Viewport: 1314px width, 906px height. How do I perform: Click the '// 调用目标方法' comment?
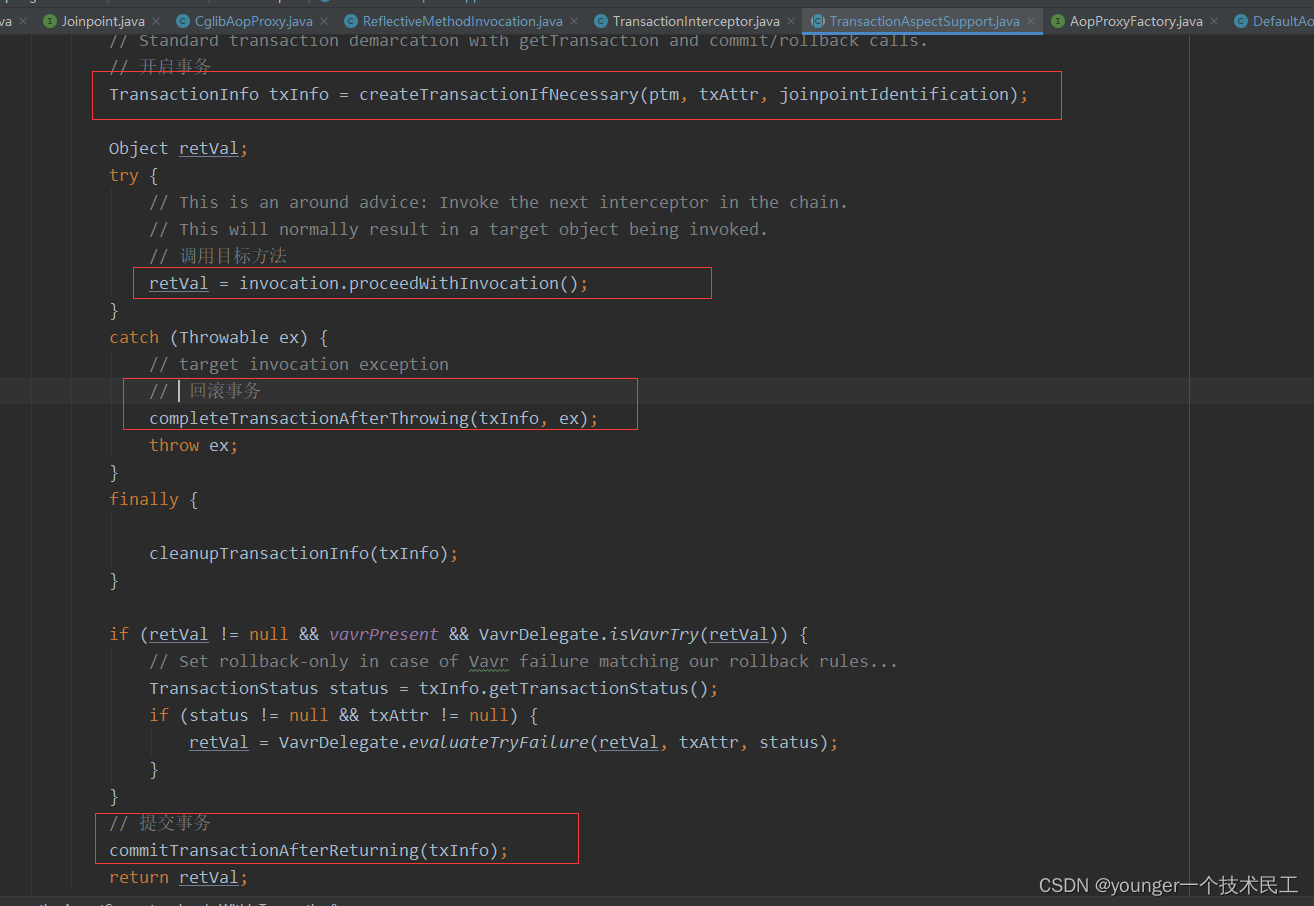pos(218,256)
